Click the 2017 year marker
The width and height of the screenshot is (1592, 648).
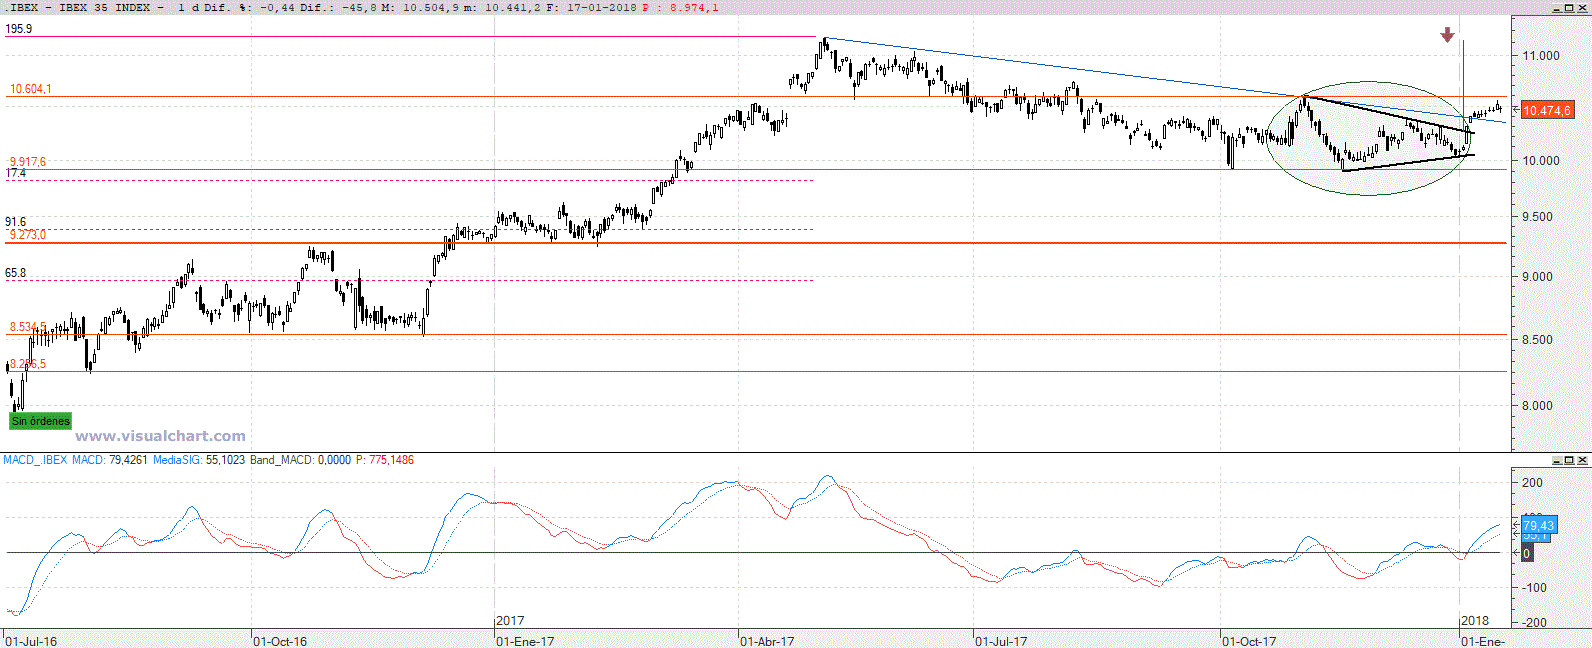(x=510, y=621)
